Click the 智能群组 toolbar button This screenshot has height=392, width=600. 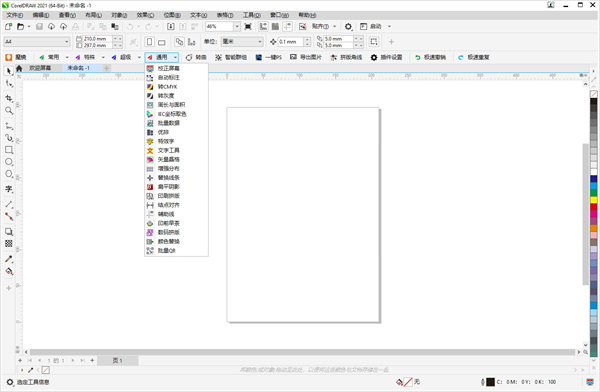[231, 57]
